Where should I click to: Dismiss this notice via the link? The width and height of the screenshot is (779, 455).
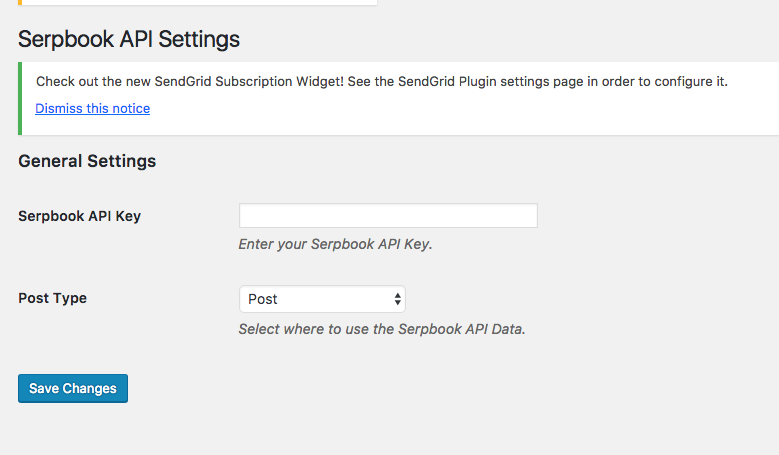coord(92,108)
